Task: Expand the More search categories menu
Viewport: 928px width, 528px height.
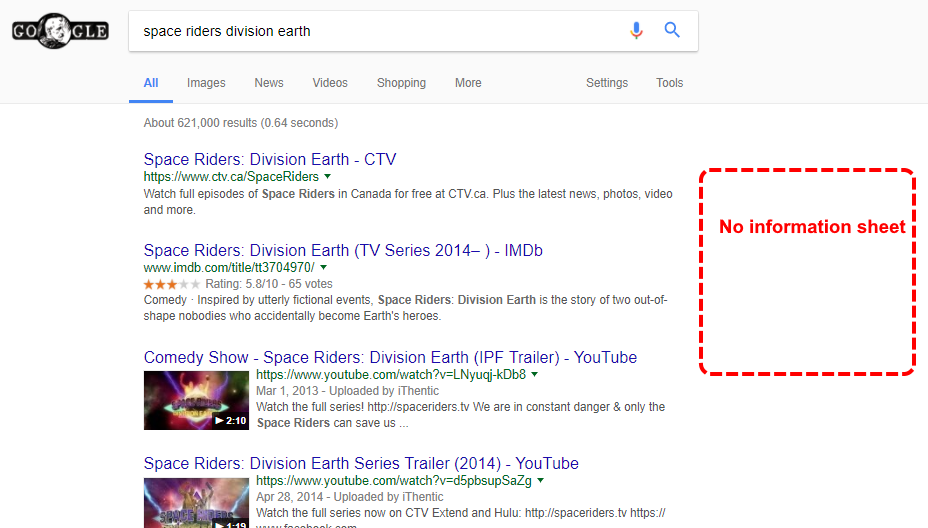Action: tap(468, 83)
